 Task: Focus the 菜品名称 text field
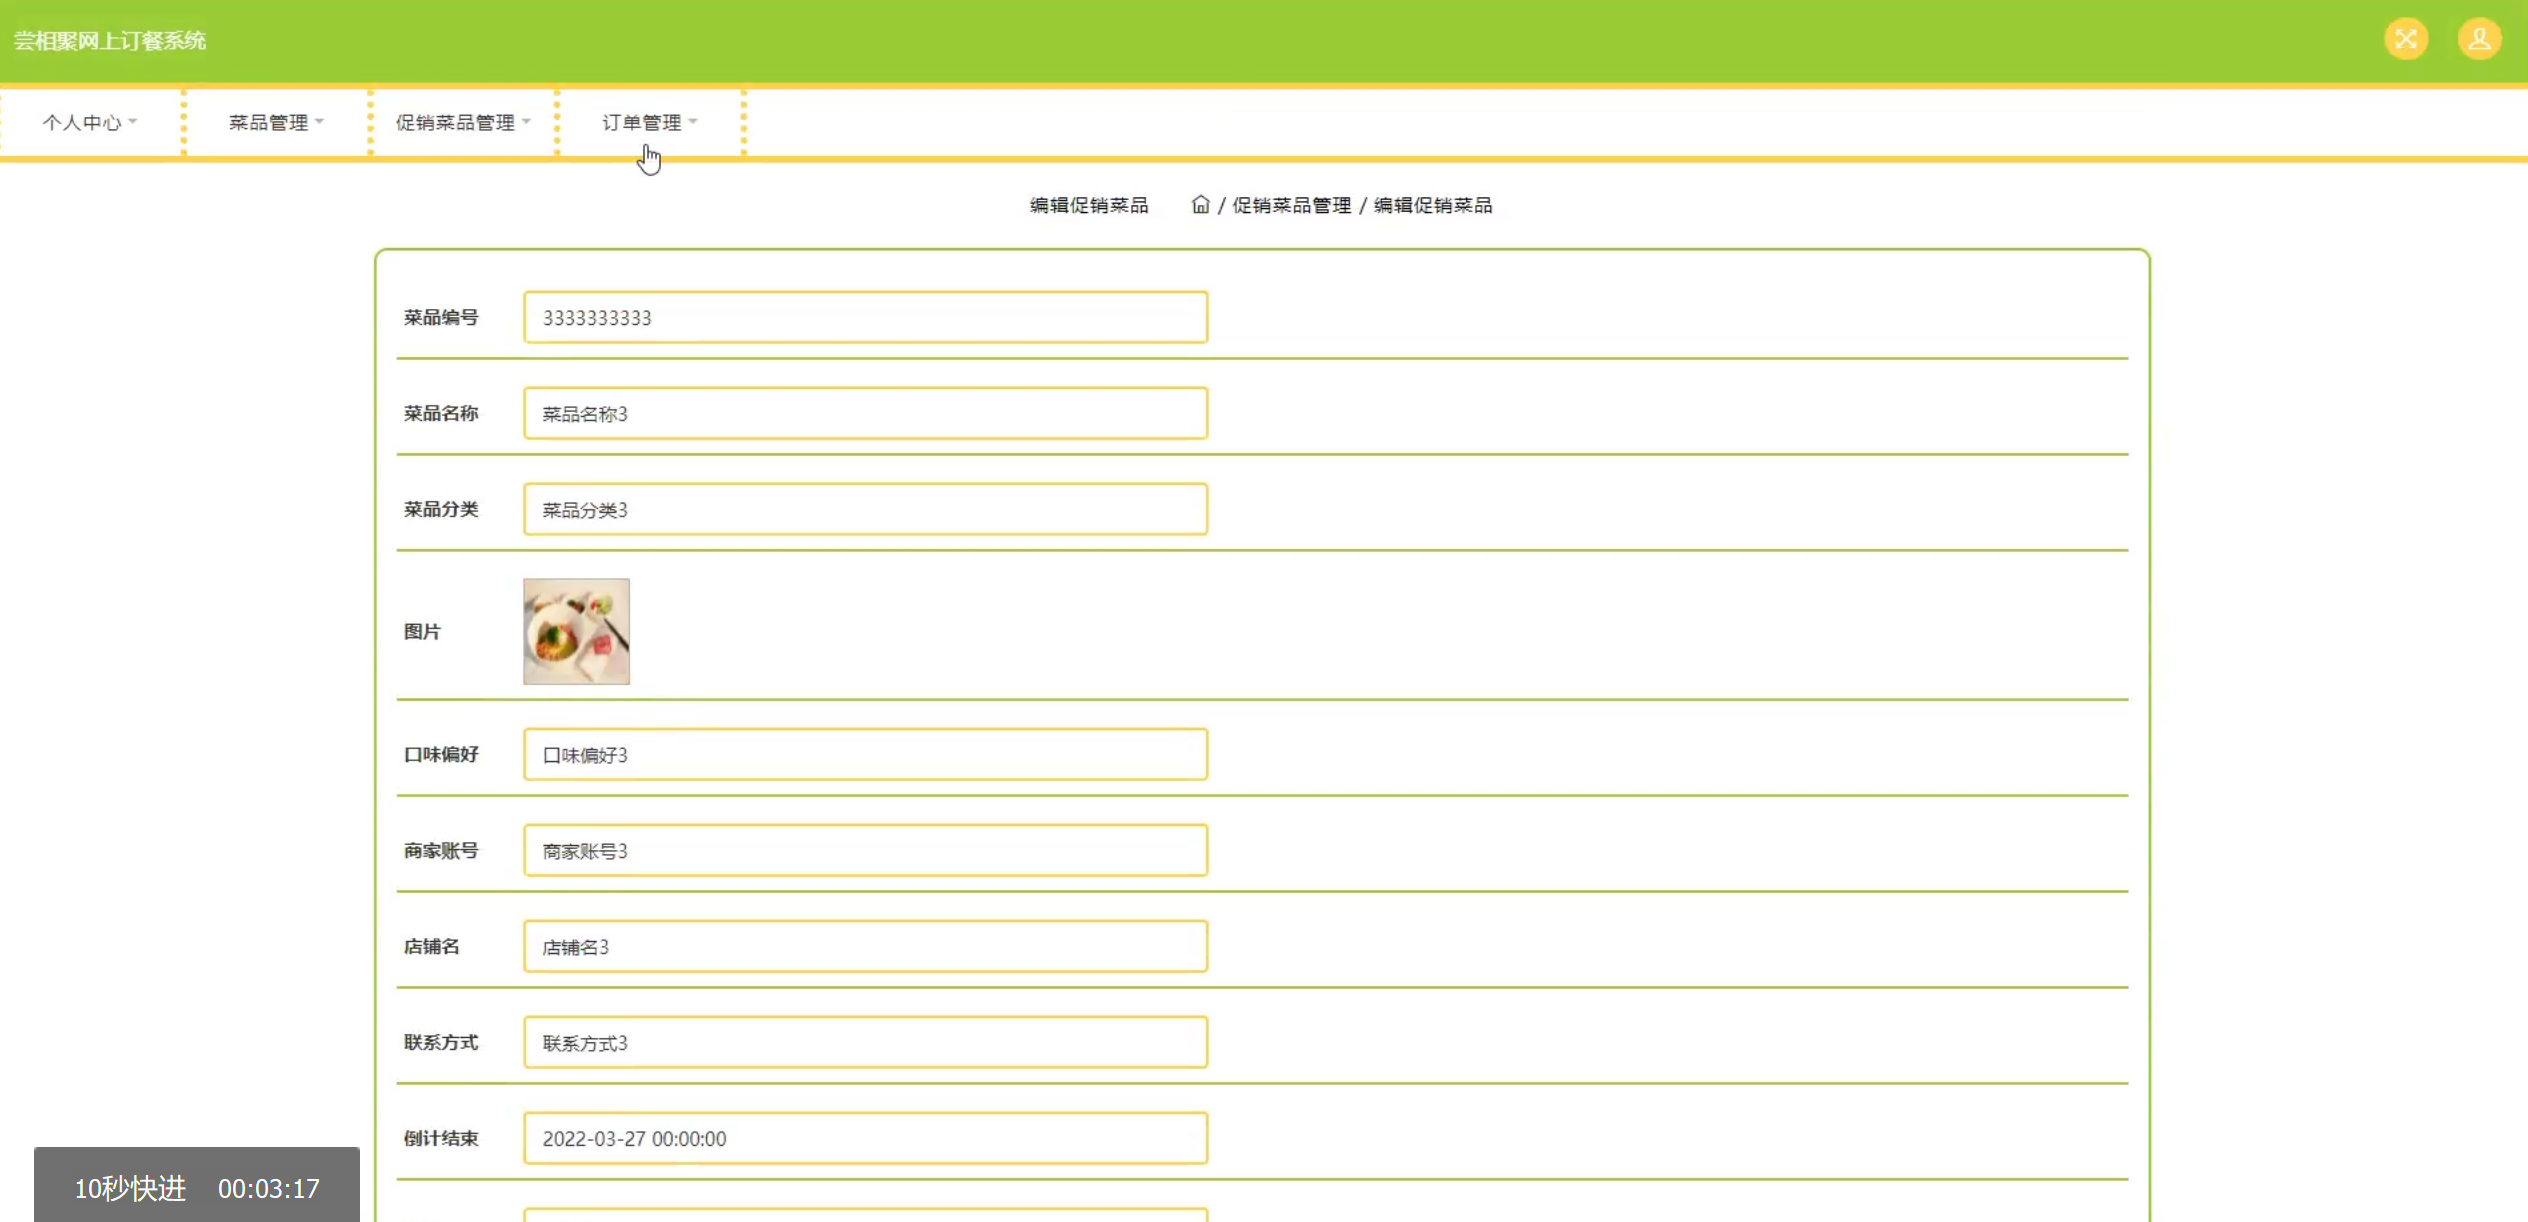point(865,413)
